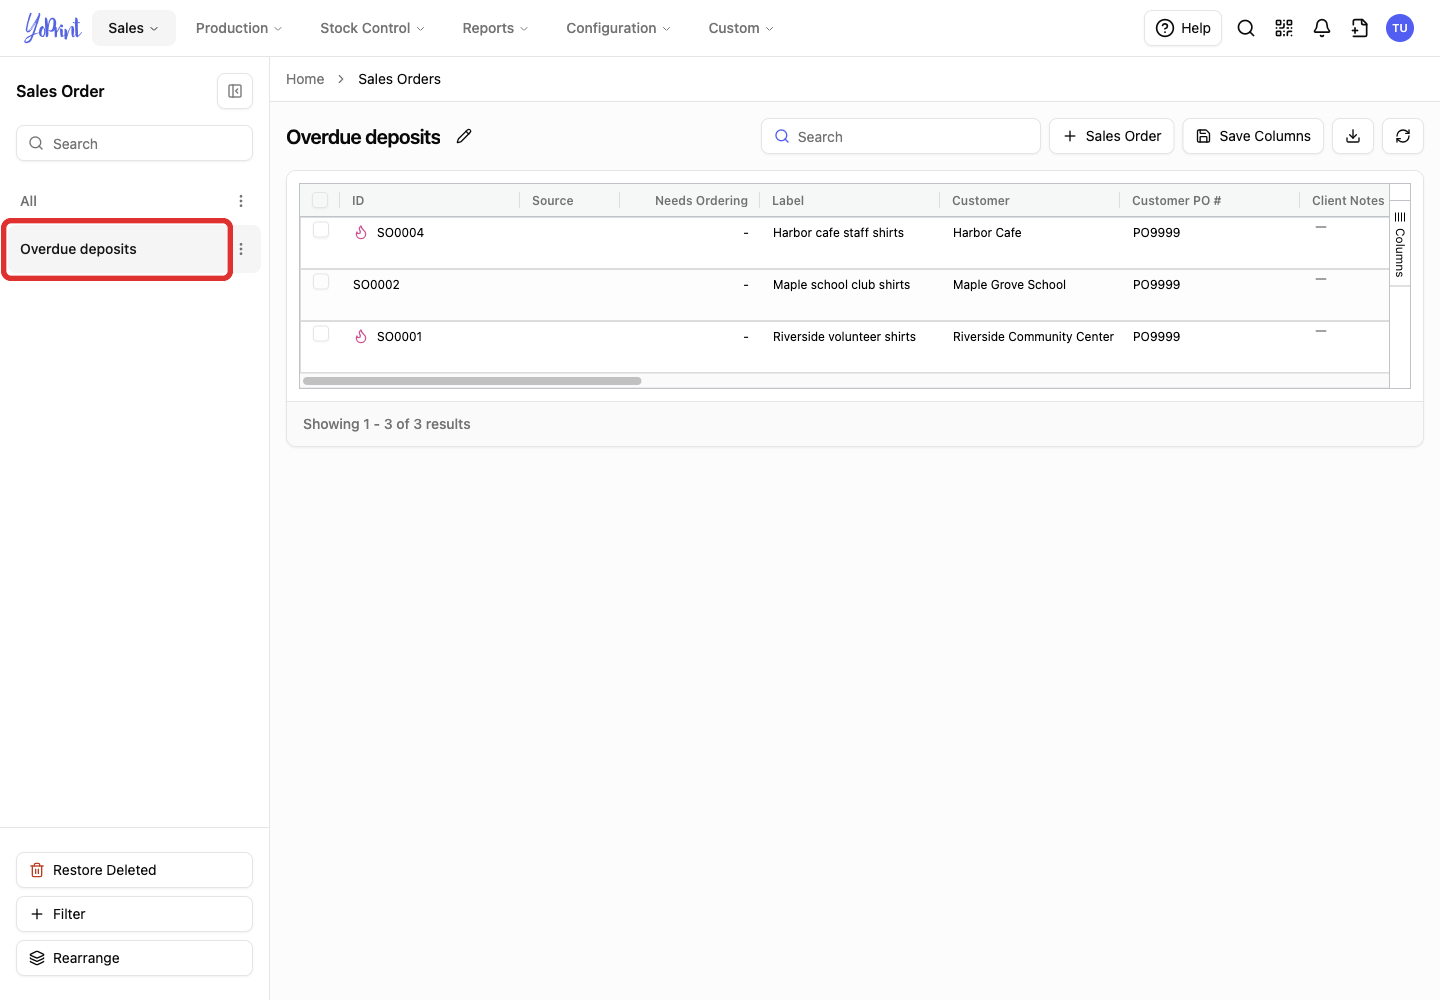This screenshot has height=1000, width=1440.
Task: Select the SO0001 row checkbox
Action: point(321,334)
